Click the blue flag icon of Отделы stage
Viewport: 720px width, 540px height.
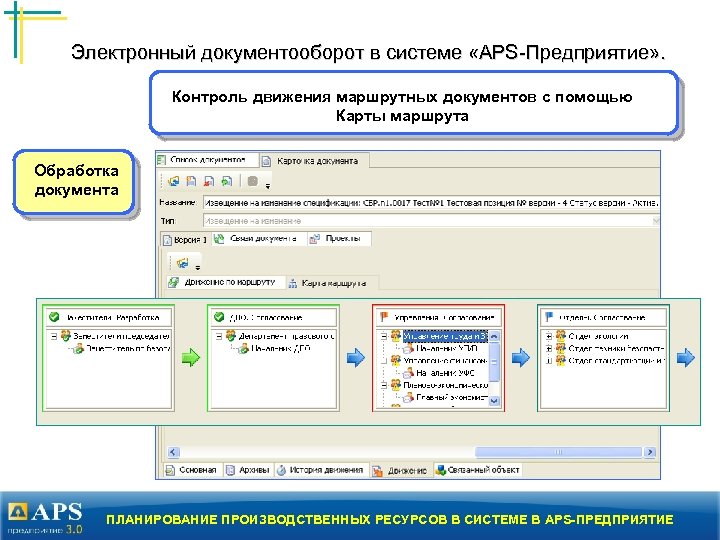click(550, 317)
